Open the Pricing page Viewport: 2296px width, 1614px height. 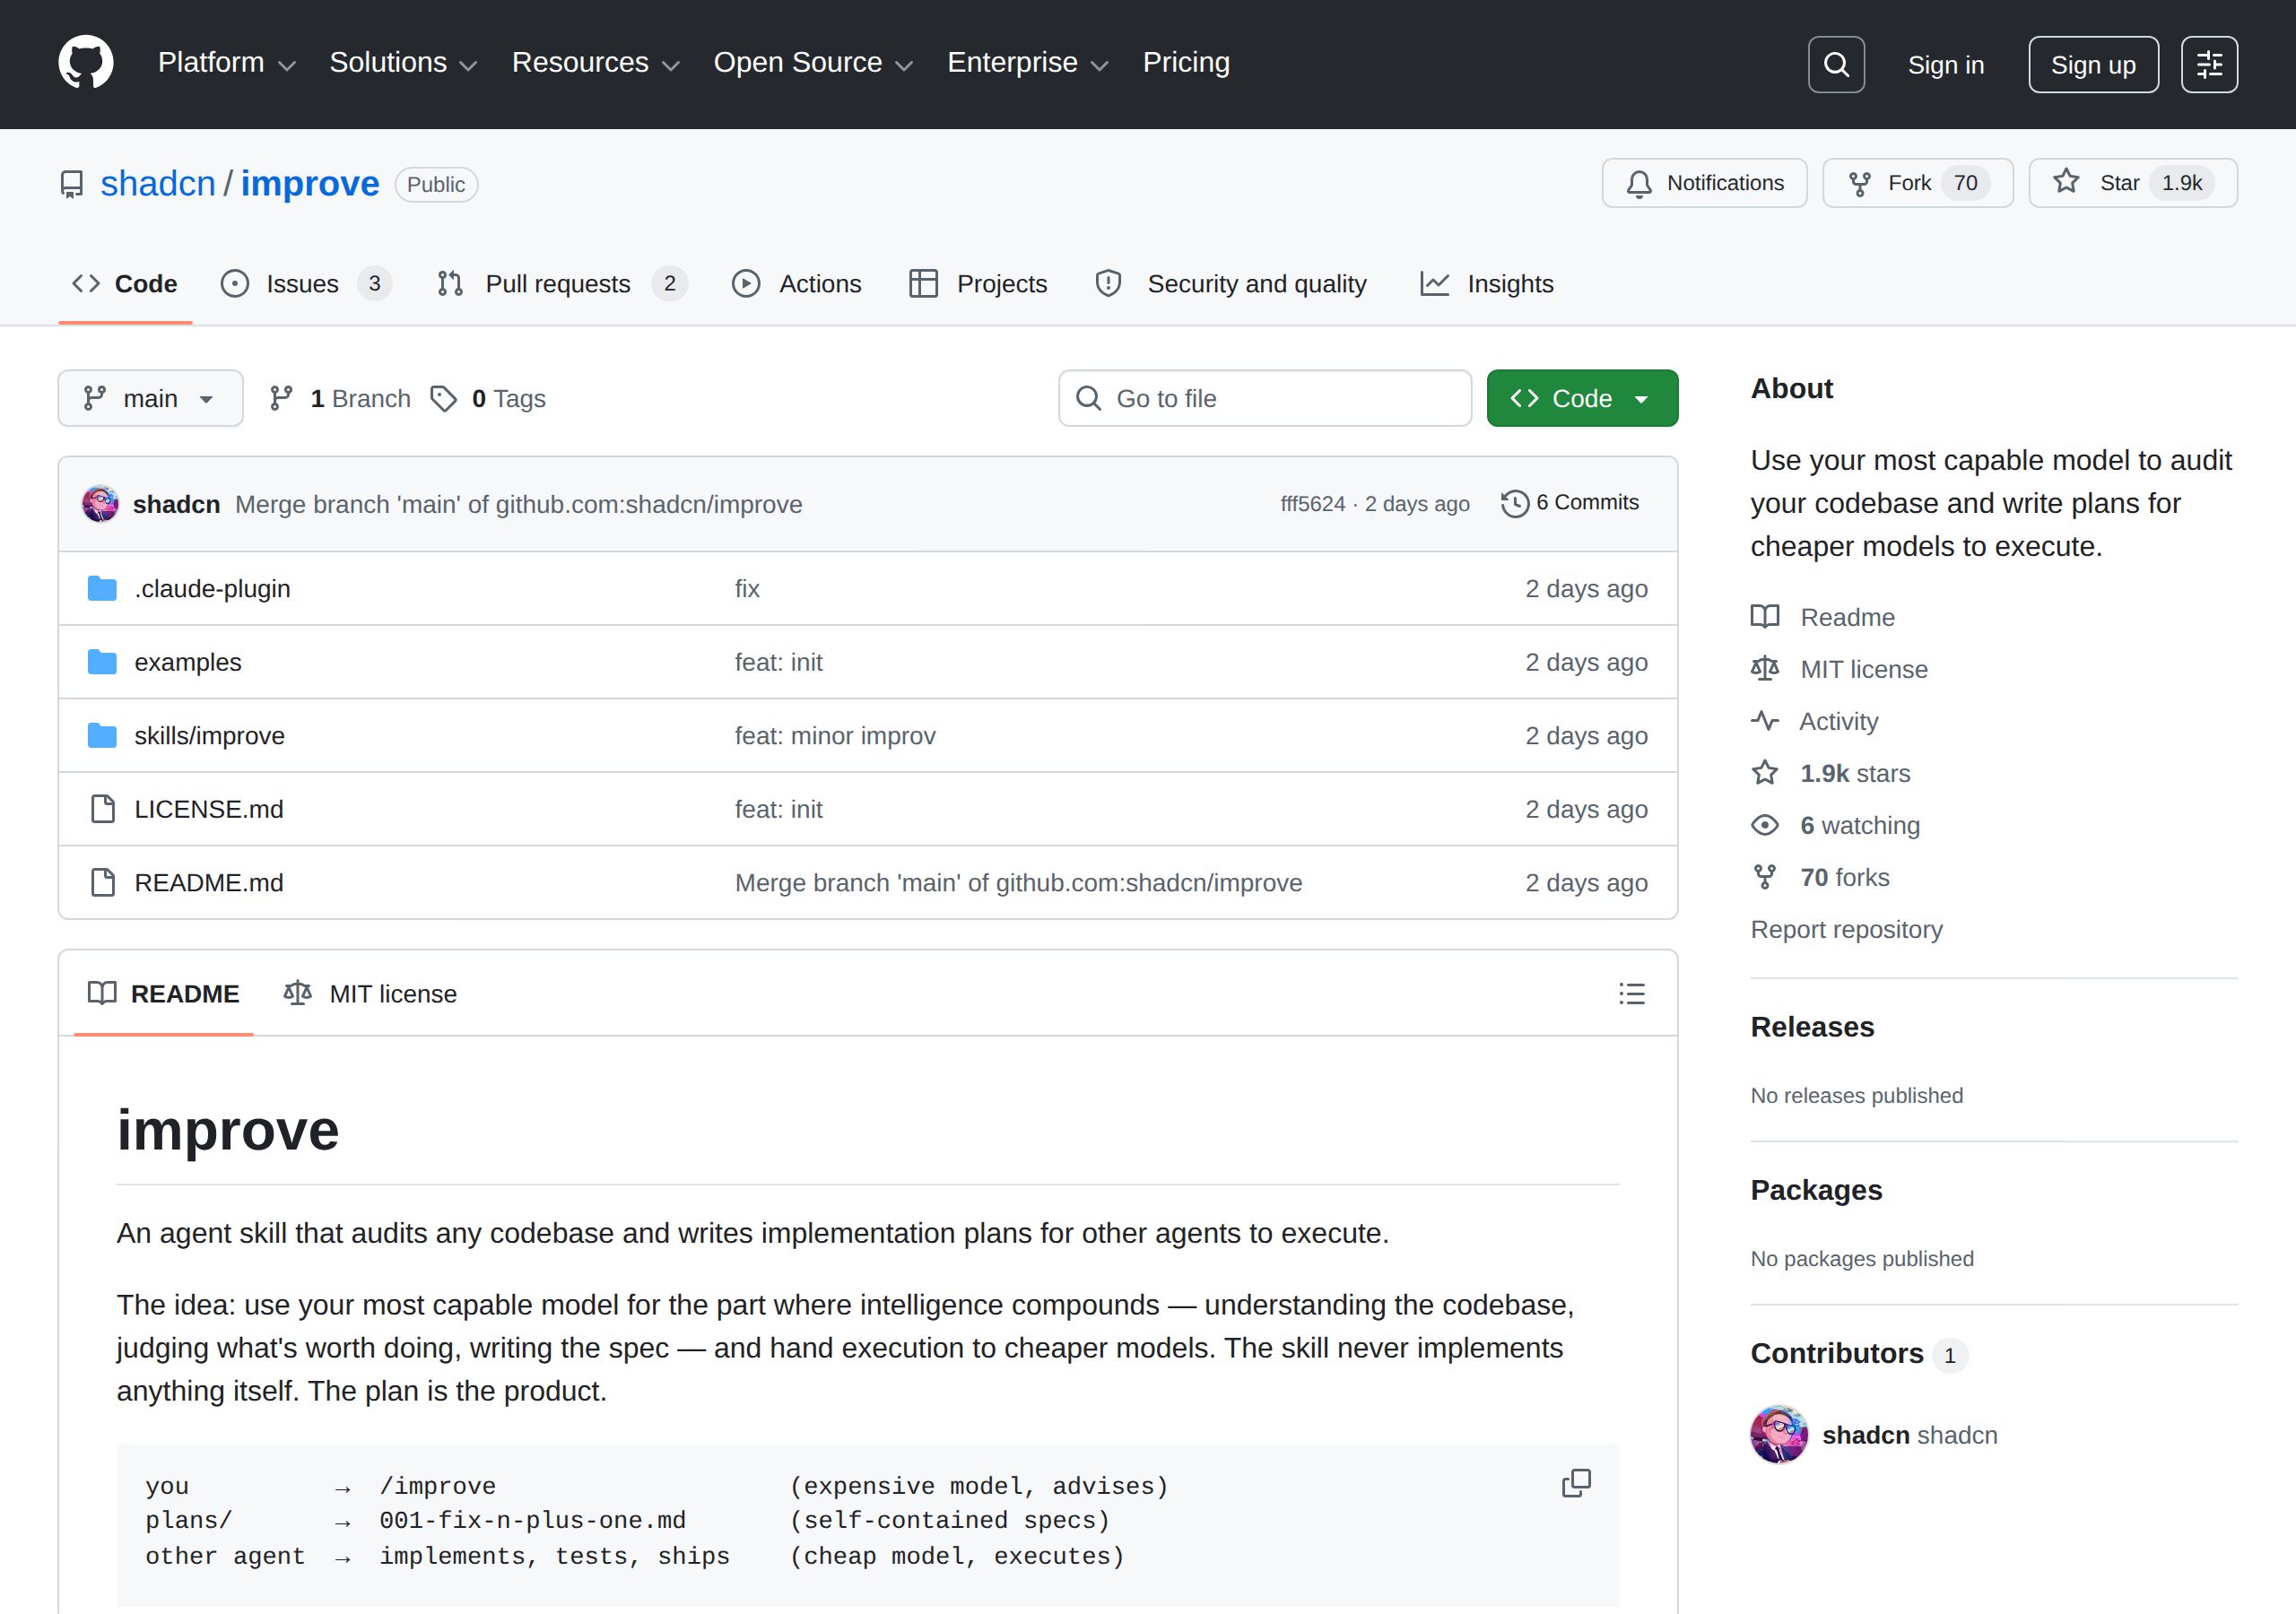click(x=1186, y=63)
